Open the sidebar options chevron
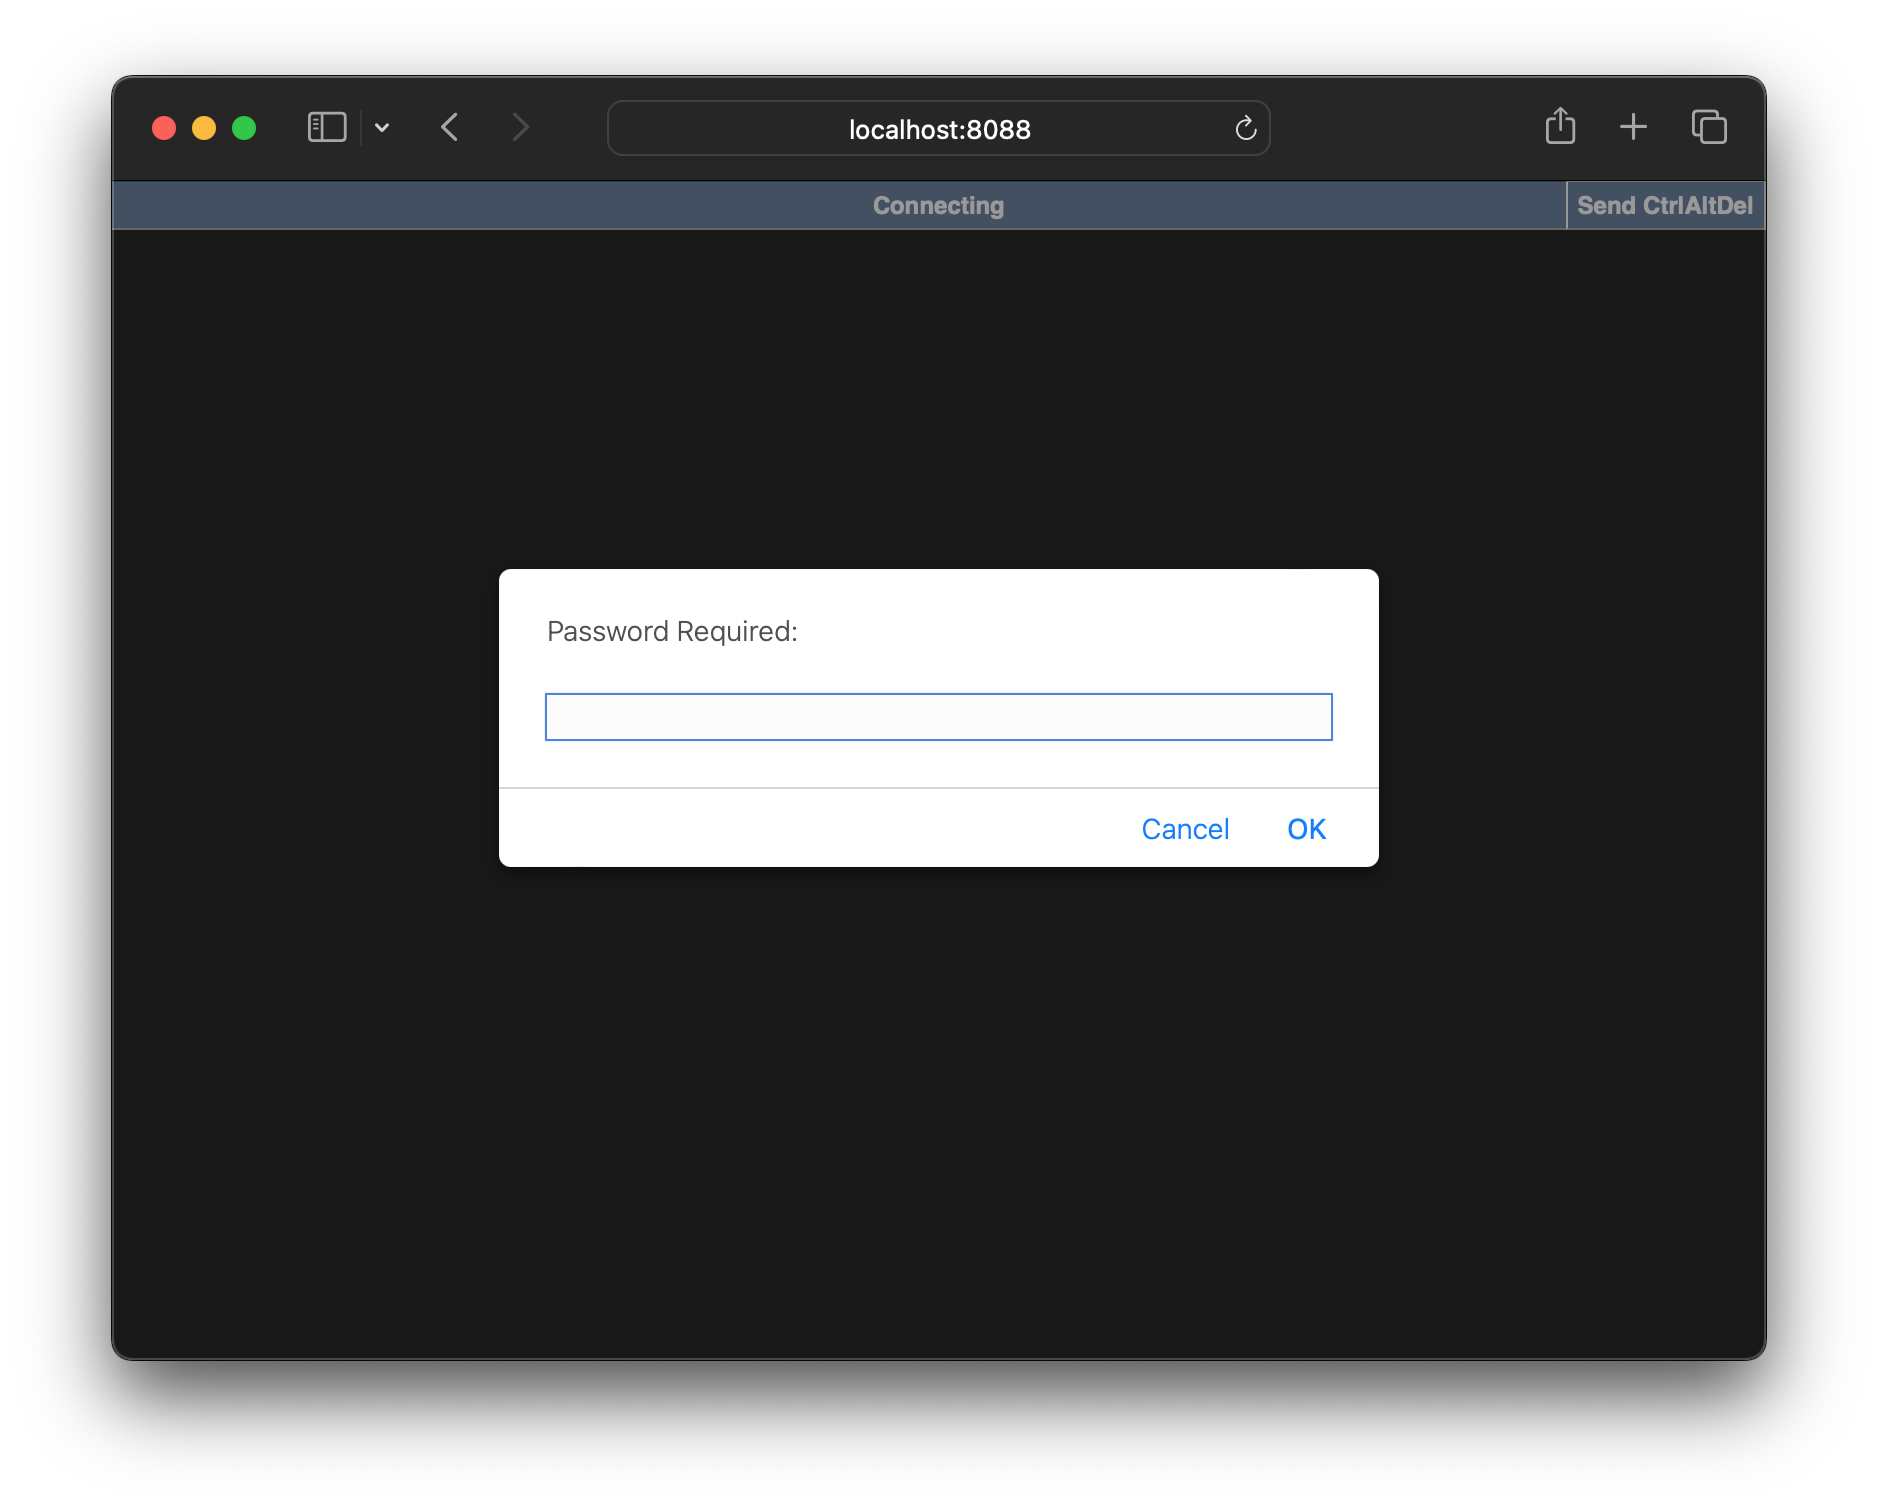 383,127
